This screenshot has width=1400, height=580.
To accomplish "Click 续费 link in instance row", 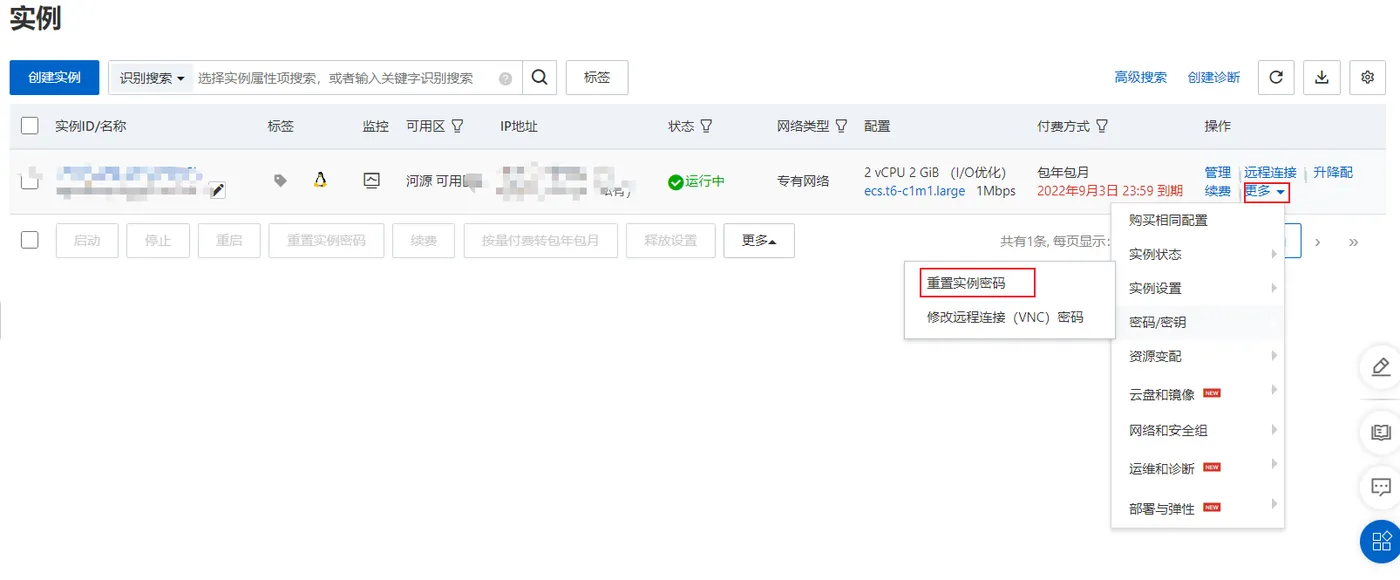I will pyautogui.click(x=1218, y=191).
